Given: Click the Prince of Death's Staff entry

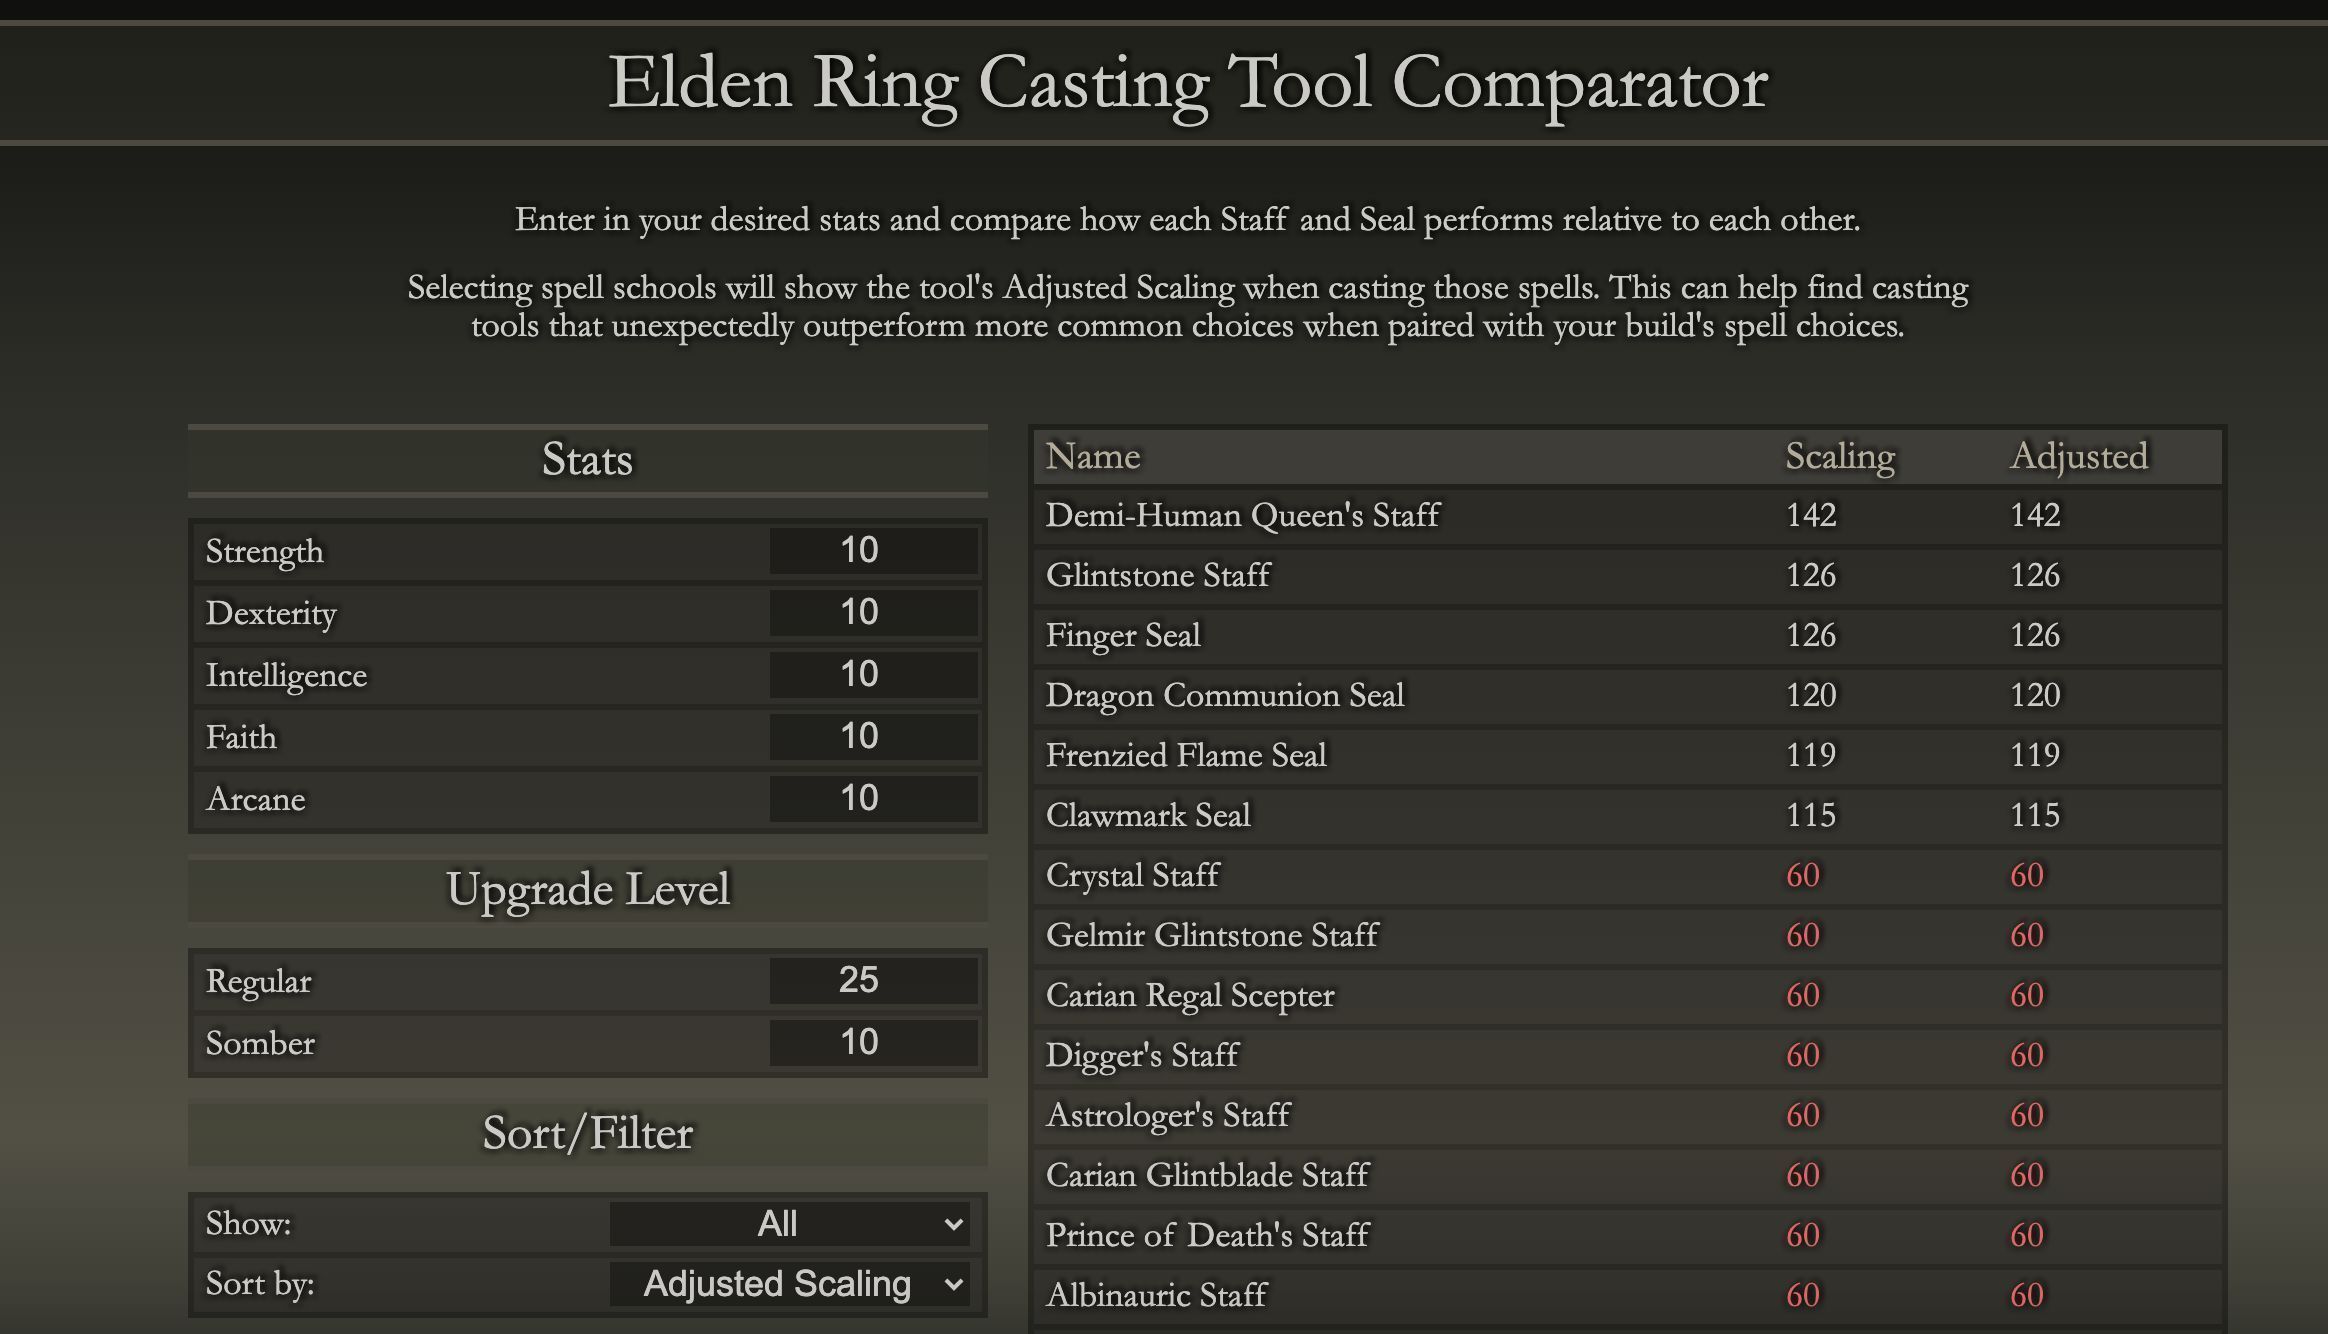Looking at the screenshot, I should 1207,1236.
